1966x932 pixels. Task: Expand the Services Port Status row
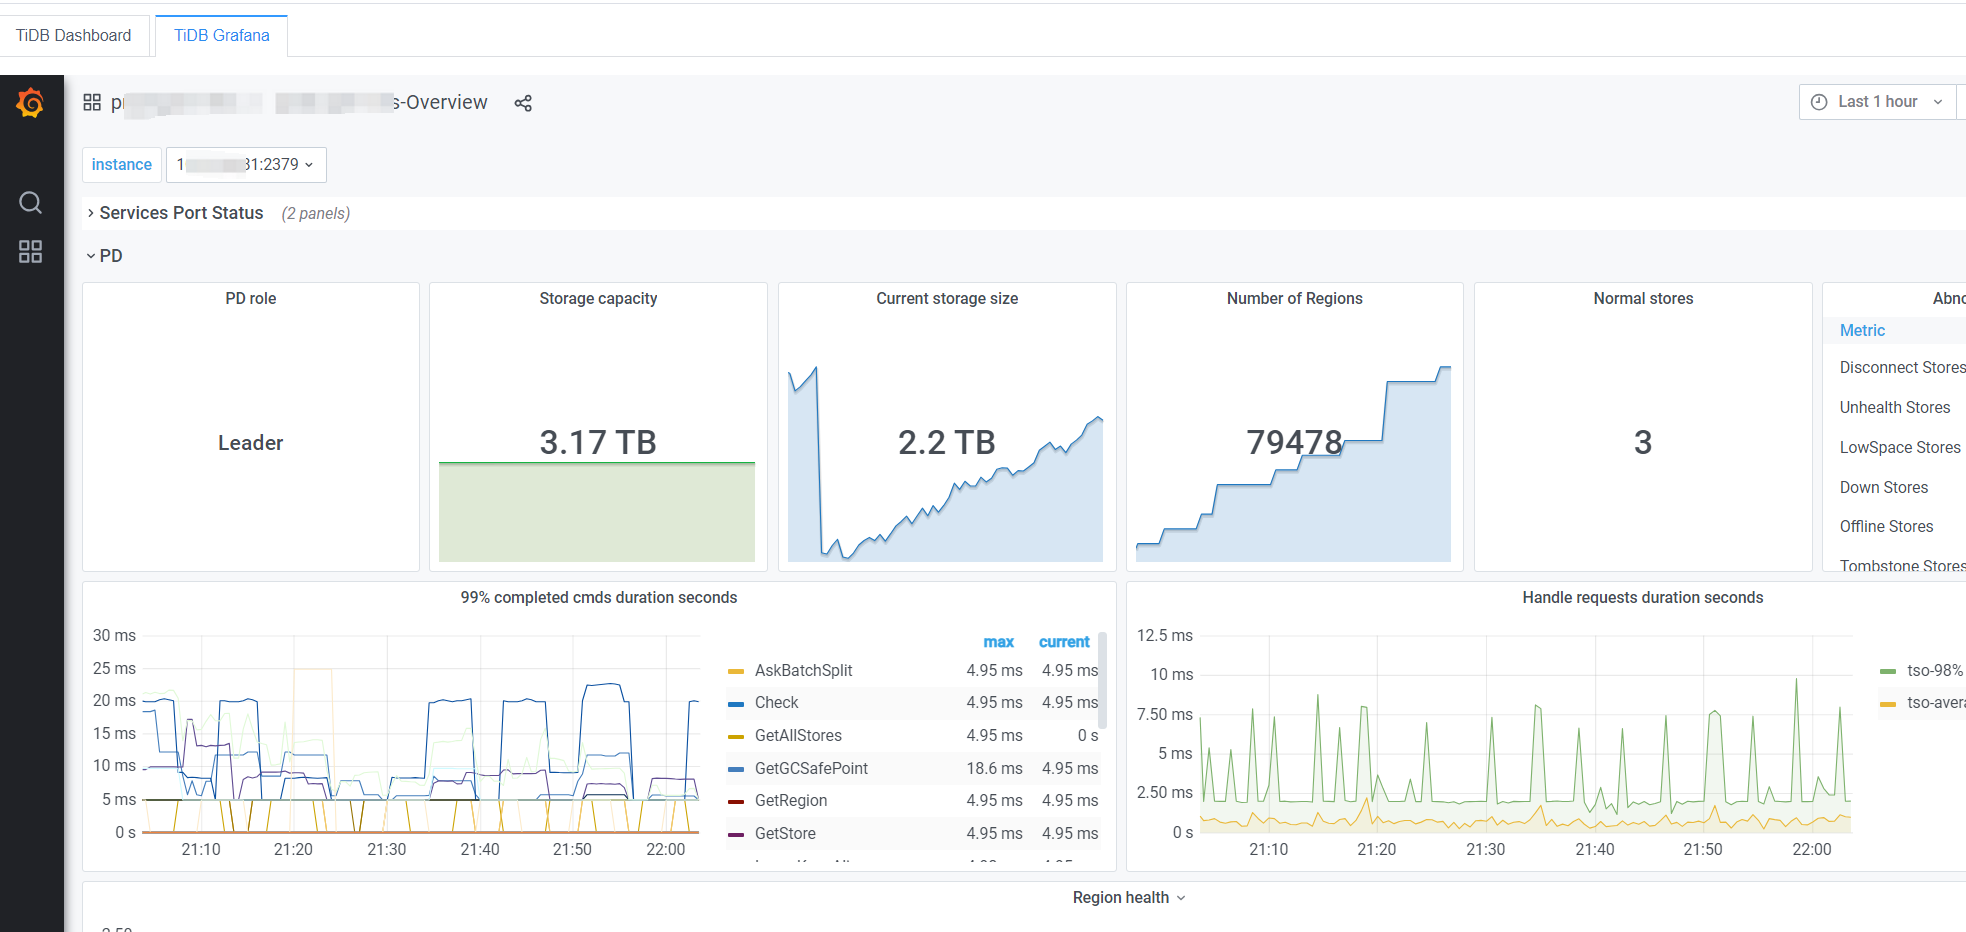181,213
